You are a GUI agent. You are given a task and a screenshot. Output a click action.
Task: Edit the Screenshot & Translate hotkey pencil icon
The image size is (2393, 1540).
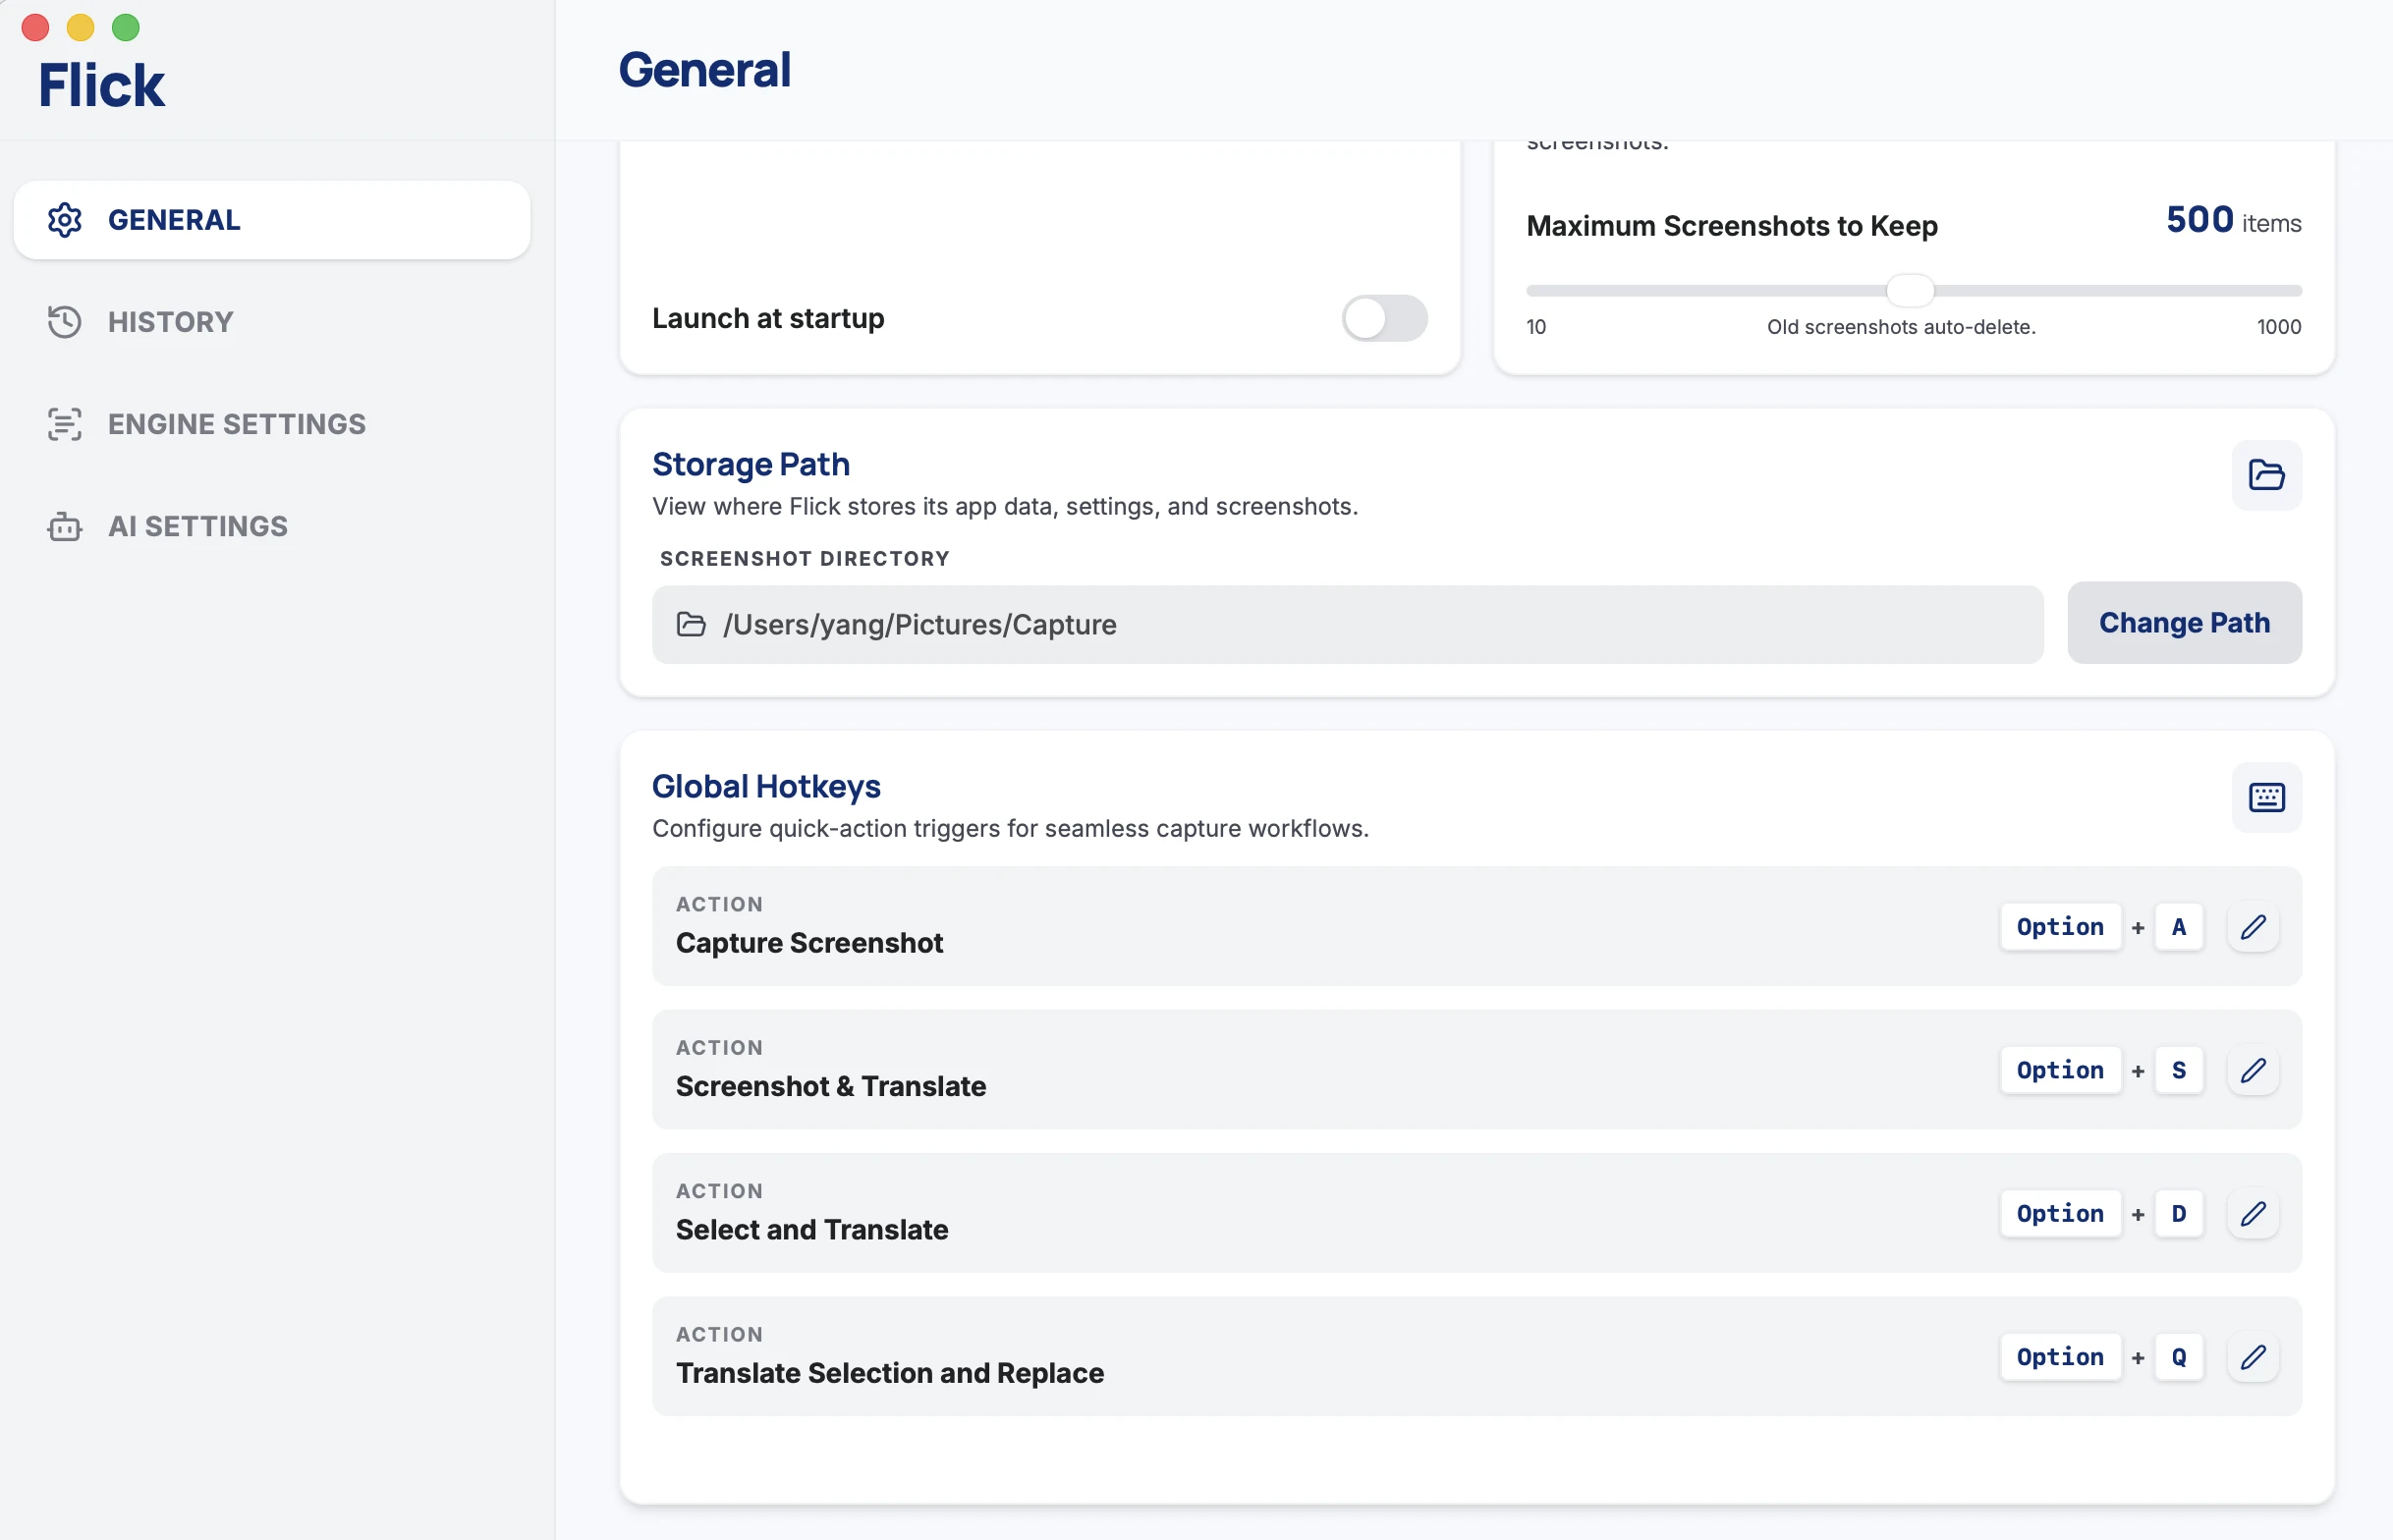[2253, 1070]
